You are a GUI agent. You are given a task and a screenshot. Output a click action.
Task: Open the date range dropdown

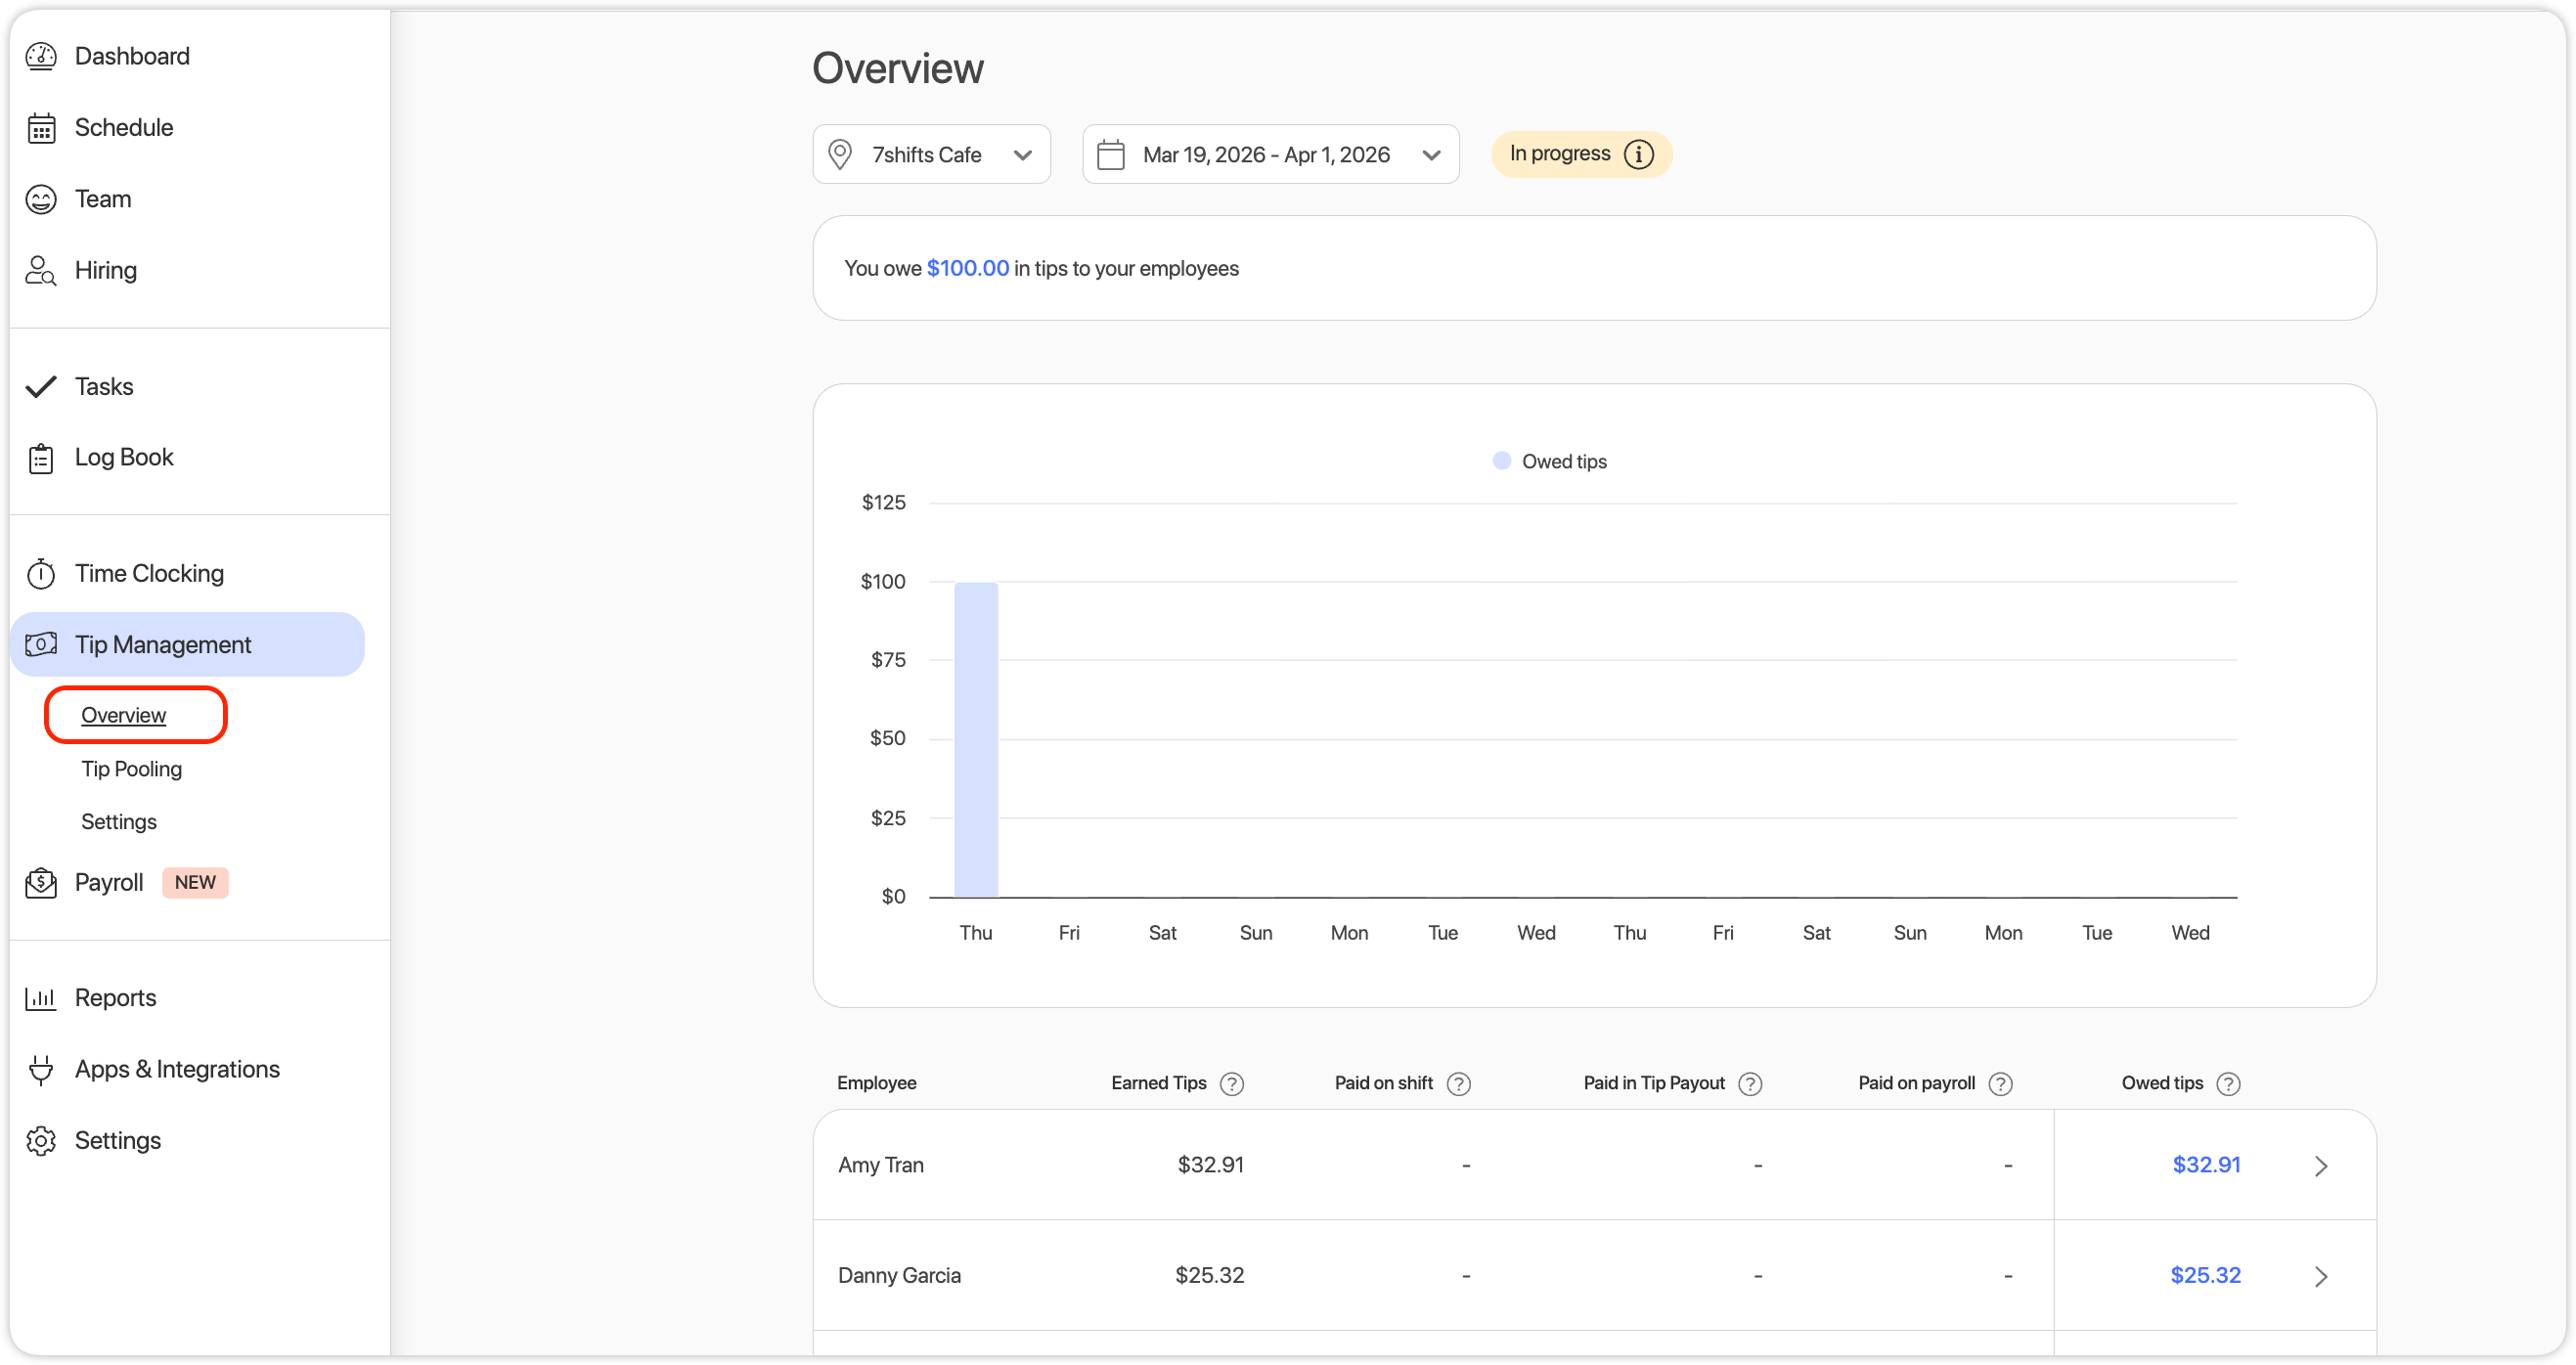pos(1270,154)
